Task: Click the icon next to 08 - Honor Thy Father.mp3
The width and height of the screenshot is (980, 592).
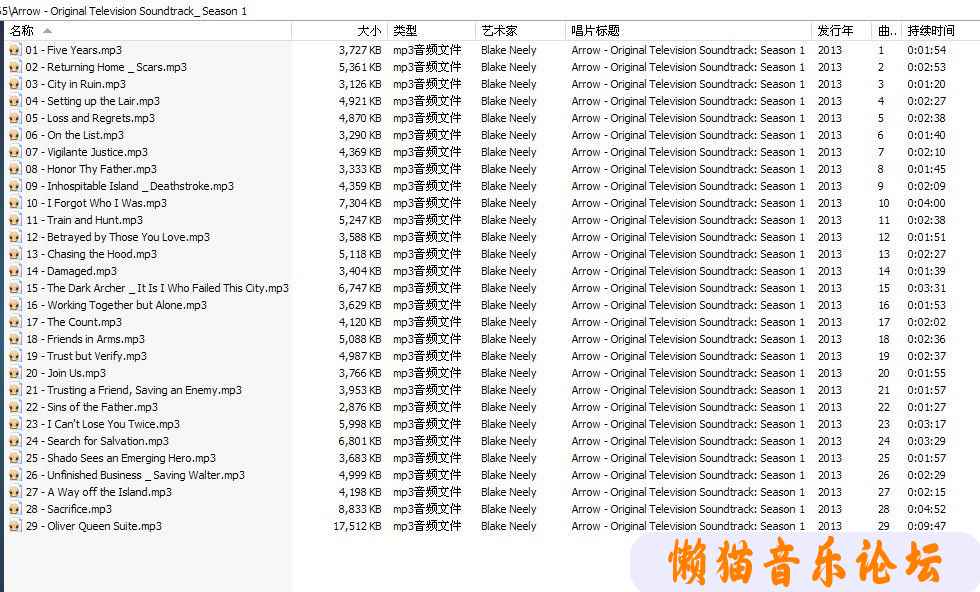Action: coord(14,169)
